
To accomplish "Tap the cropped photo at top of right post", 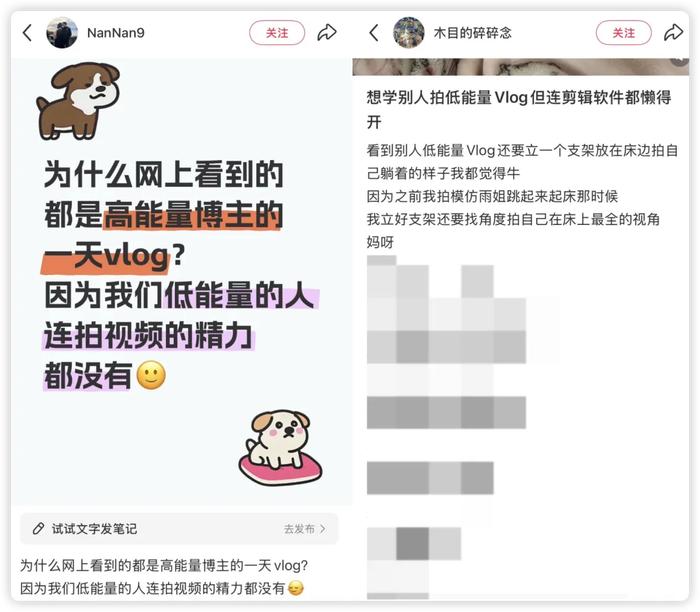I will [520, 67].
